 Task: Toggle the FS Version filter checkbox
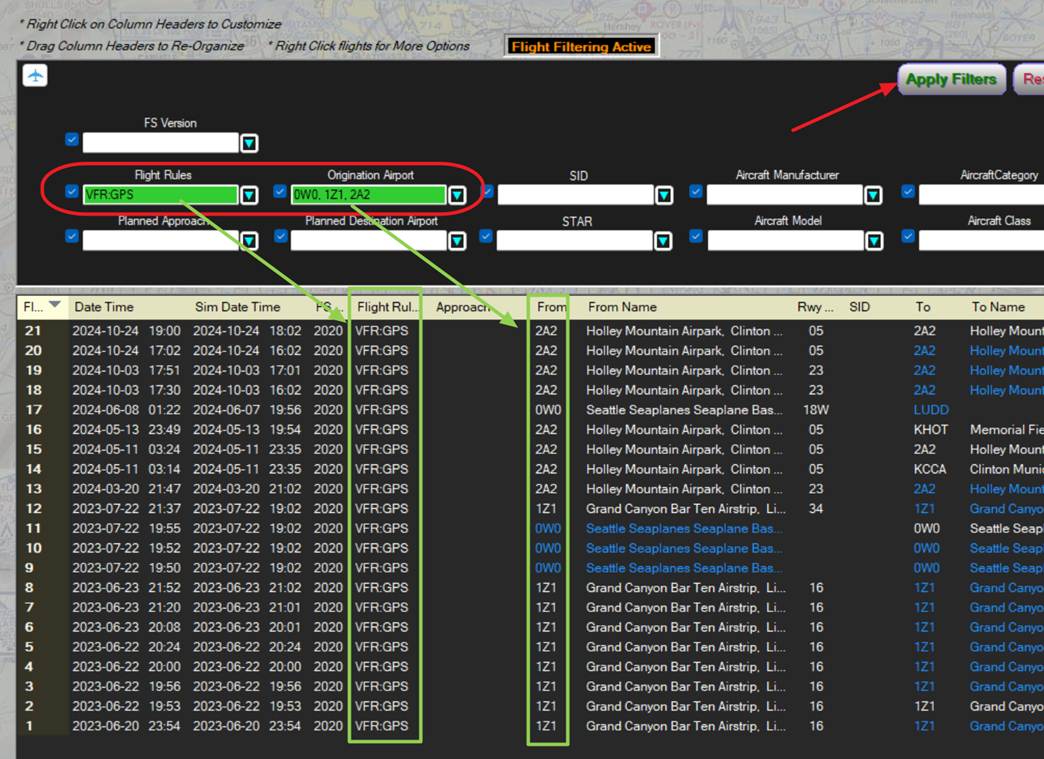click(x=72, y=139)
